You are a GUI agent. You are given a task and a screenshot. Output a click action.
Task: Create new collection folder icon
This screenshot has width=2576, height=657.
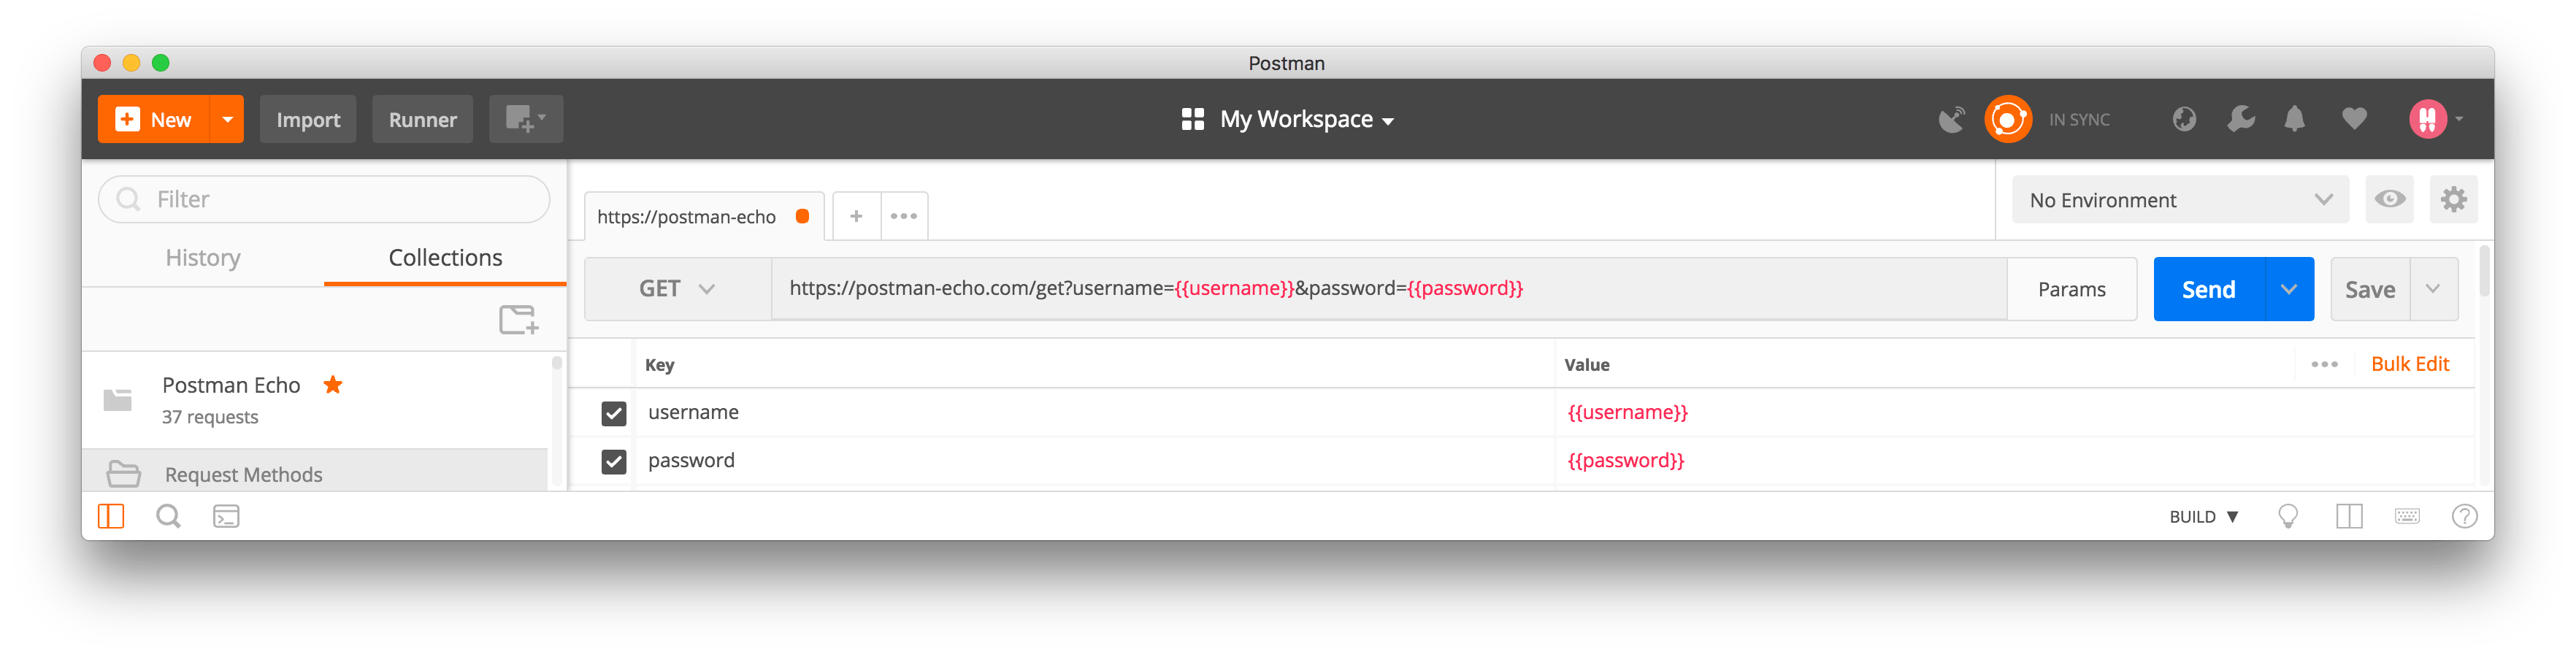point(518,320)
